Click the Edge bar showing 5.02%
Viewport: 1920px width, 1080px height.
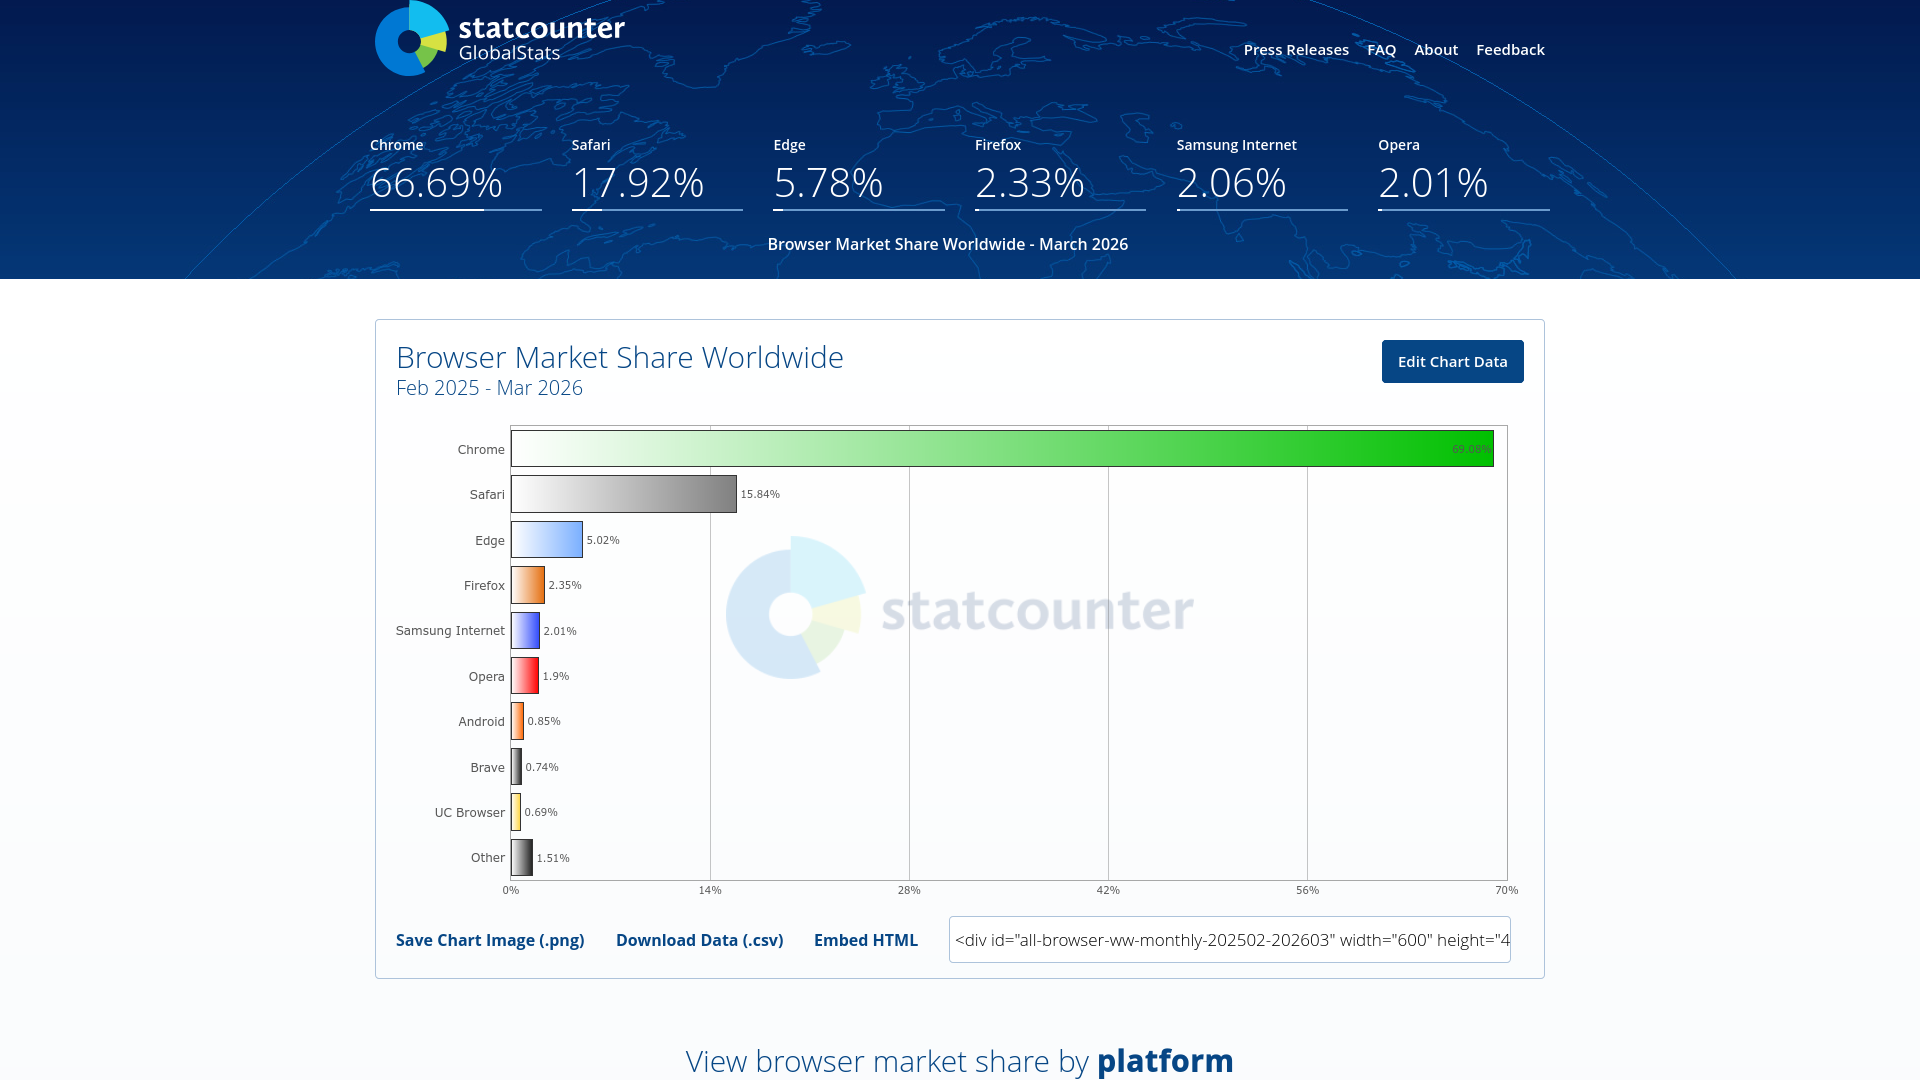pyautogui.click(x=546, y=539)
